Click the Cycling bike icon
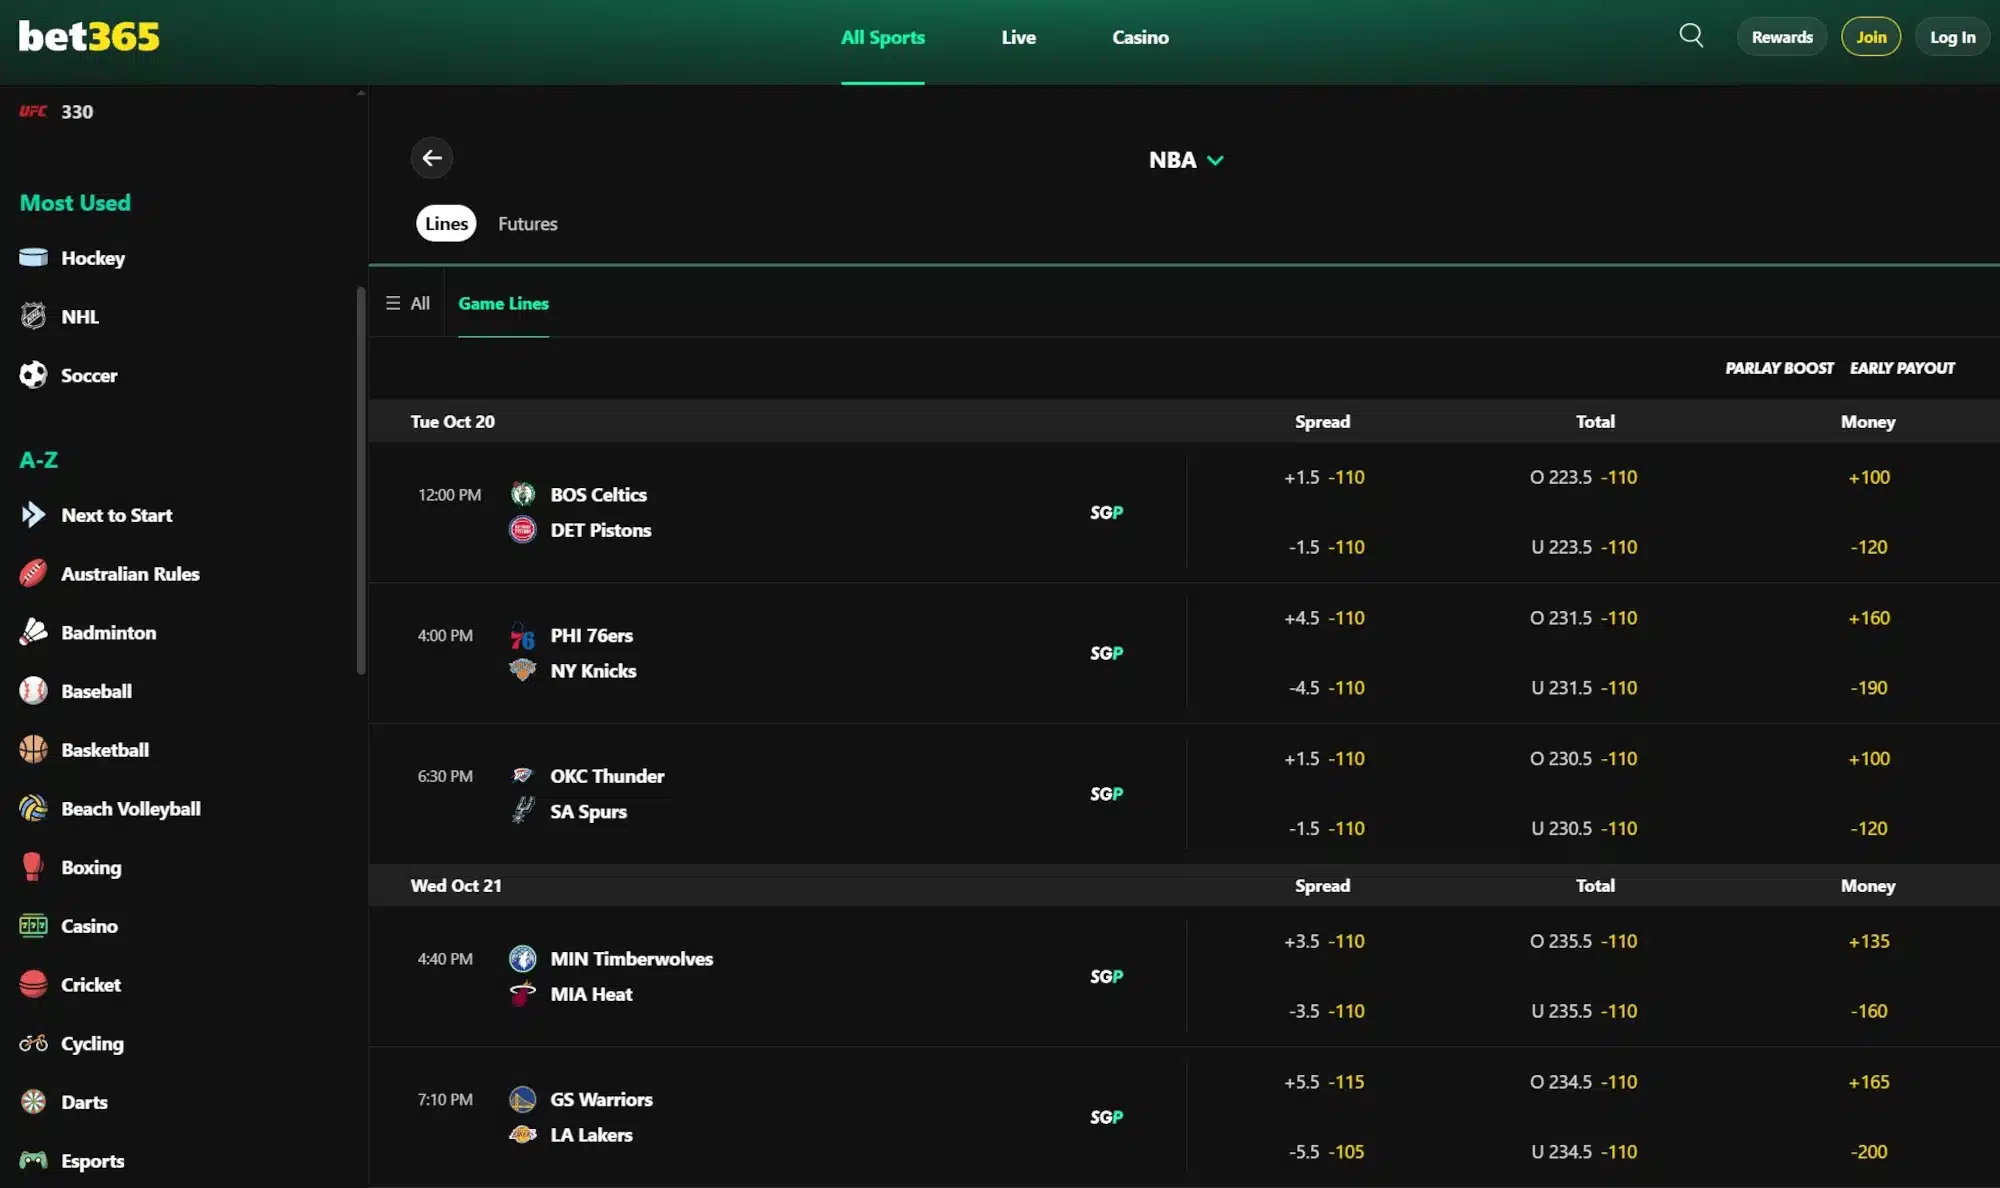This screenshot has height=1188, width=2000. (33, 1043)
